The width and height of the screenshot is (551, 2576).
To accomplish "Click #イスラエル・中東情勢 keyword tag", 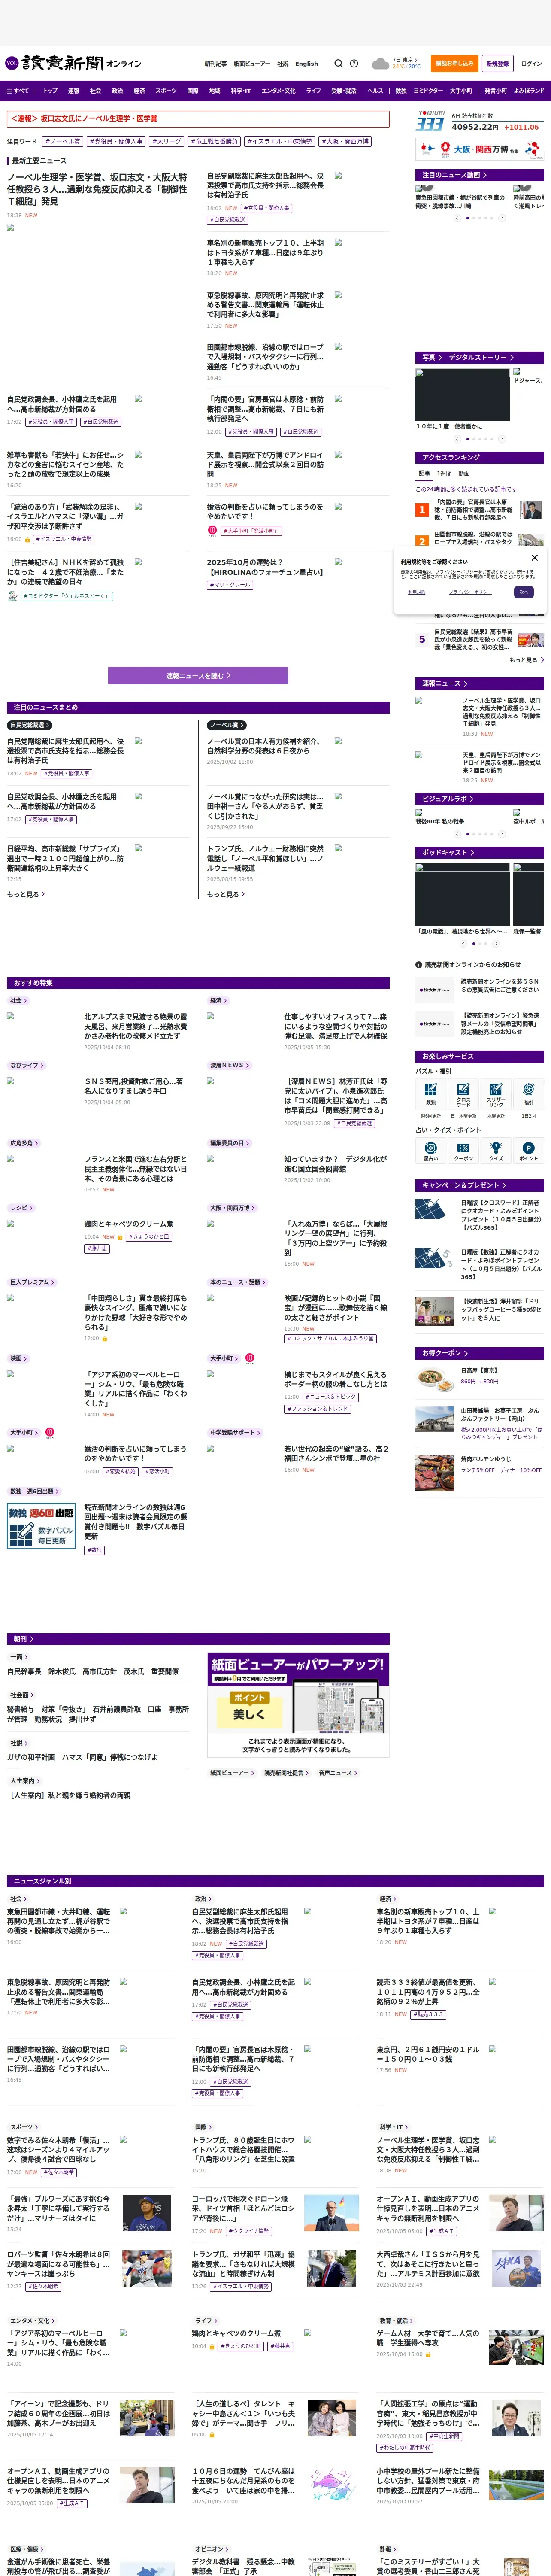I will 280,141.
